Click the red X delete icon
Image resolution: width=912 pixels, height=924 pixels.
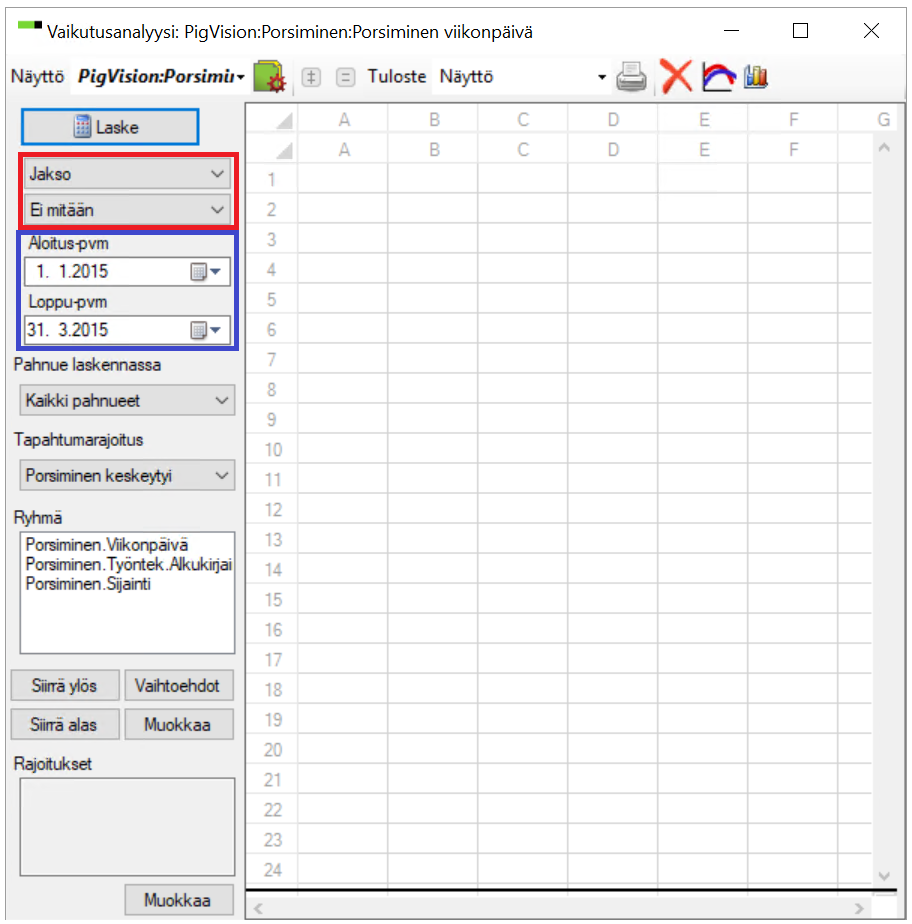(676, 77)
